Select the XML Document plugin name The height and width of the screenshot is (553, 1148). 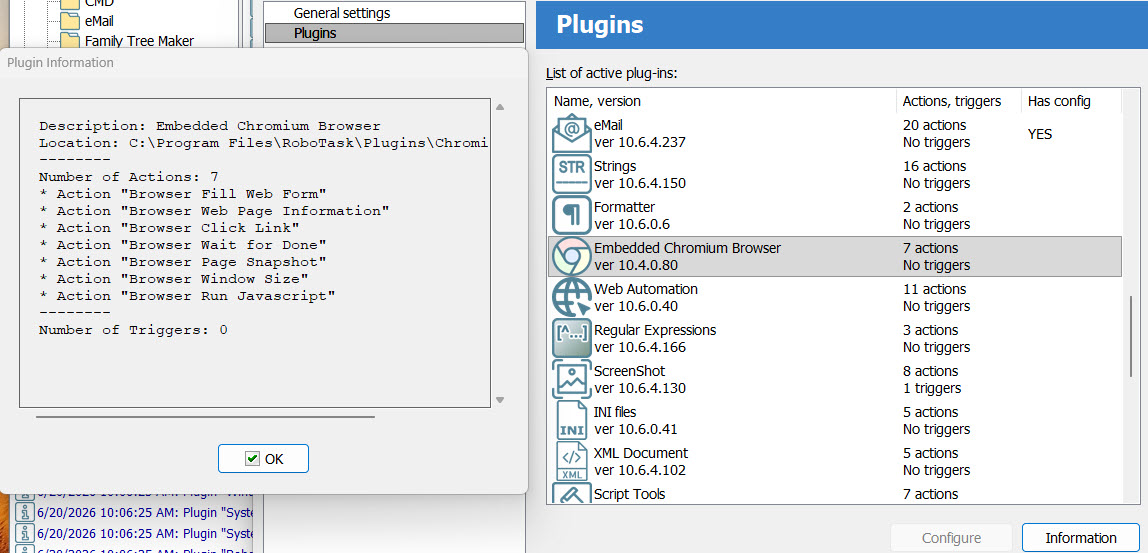click(x=641, y=453)
